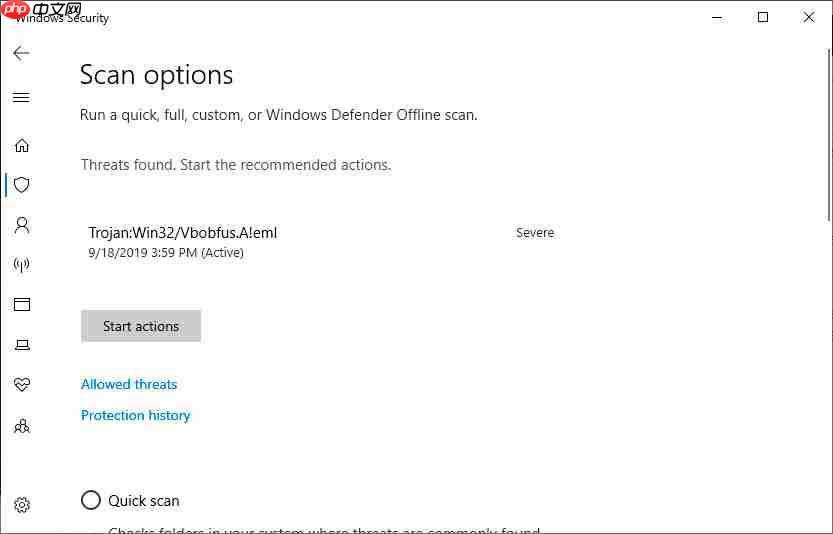This screenshot has width=833, height=534.
Task: Open Settings gear in sidebar
Action: coord(22,505)
